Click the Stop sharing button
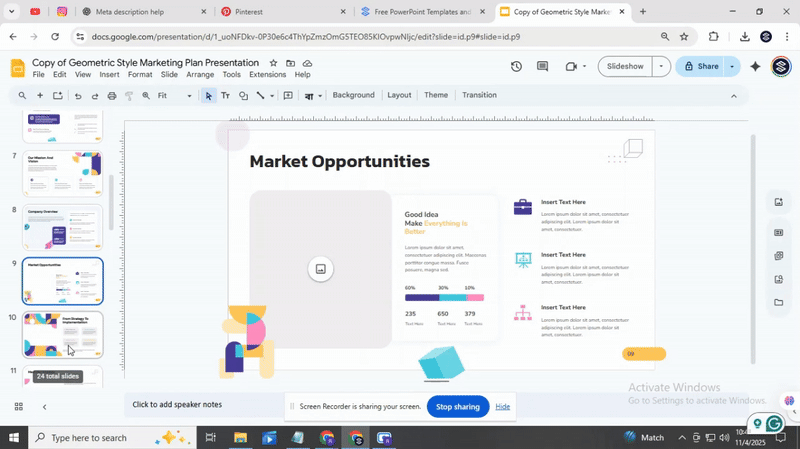The height and width of the screenshot is (449, 800). 458,406
